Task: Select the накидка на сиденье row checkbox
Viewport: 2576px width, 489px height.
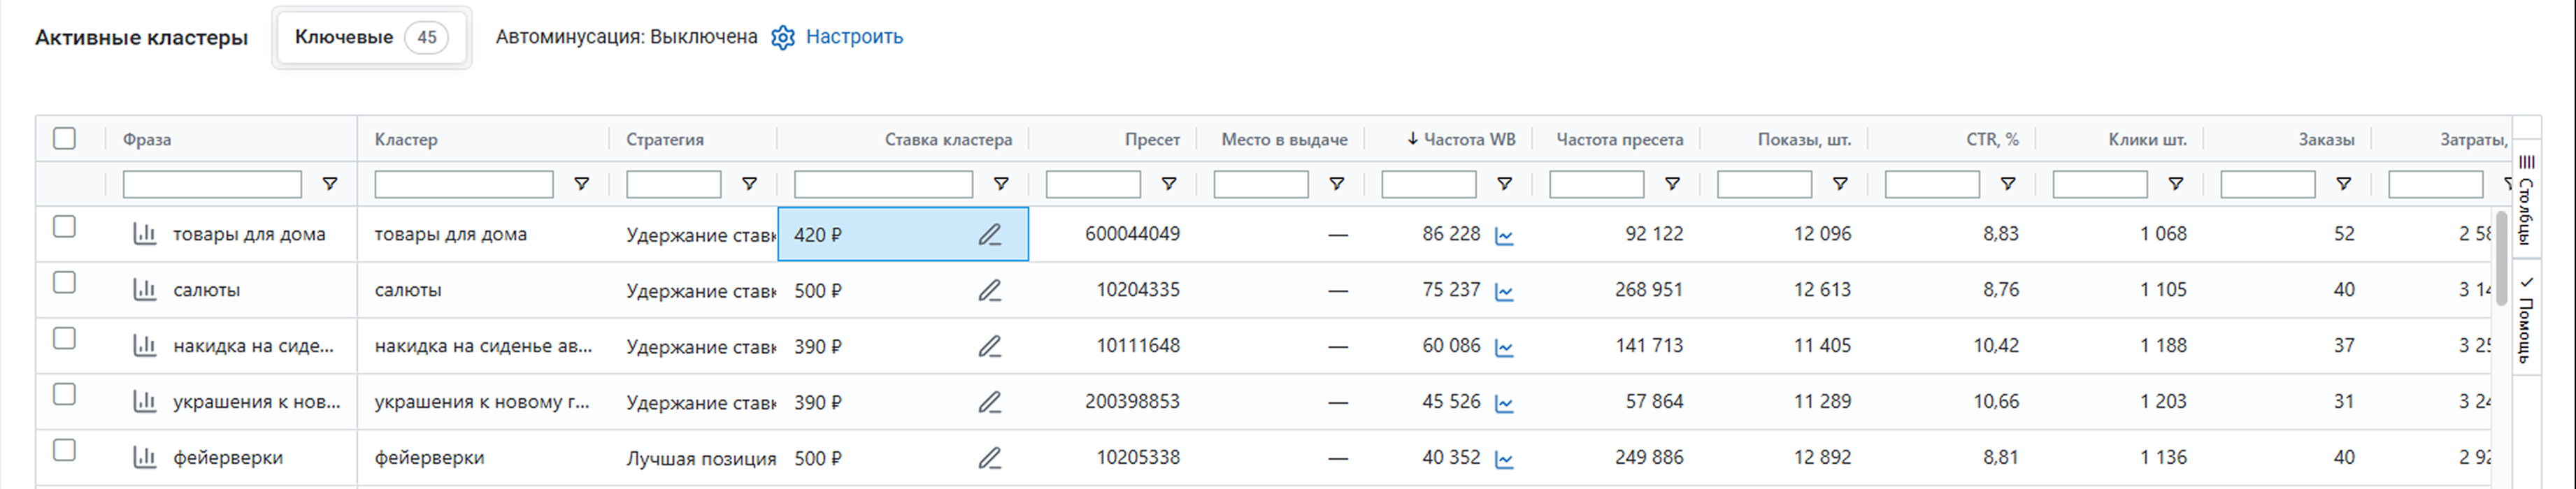Action: click(65, 339)
